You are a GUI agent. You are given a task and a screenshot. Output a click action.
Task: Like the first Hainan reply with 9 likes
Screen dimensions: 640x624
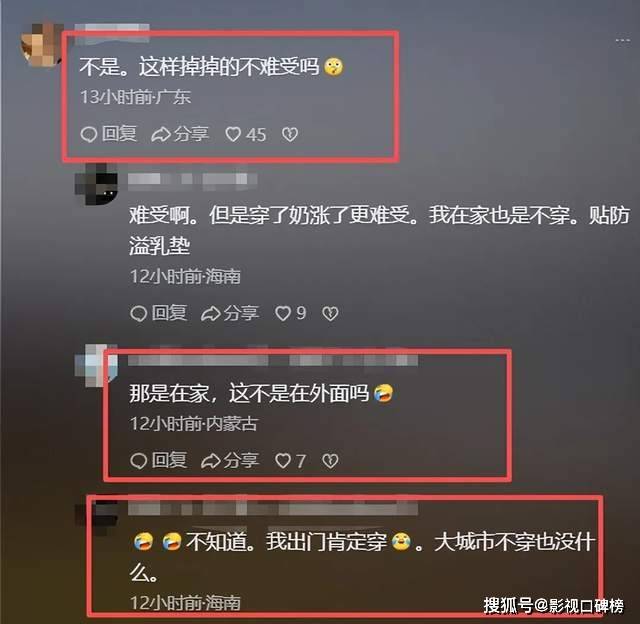click(x=290, y=313)
